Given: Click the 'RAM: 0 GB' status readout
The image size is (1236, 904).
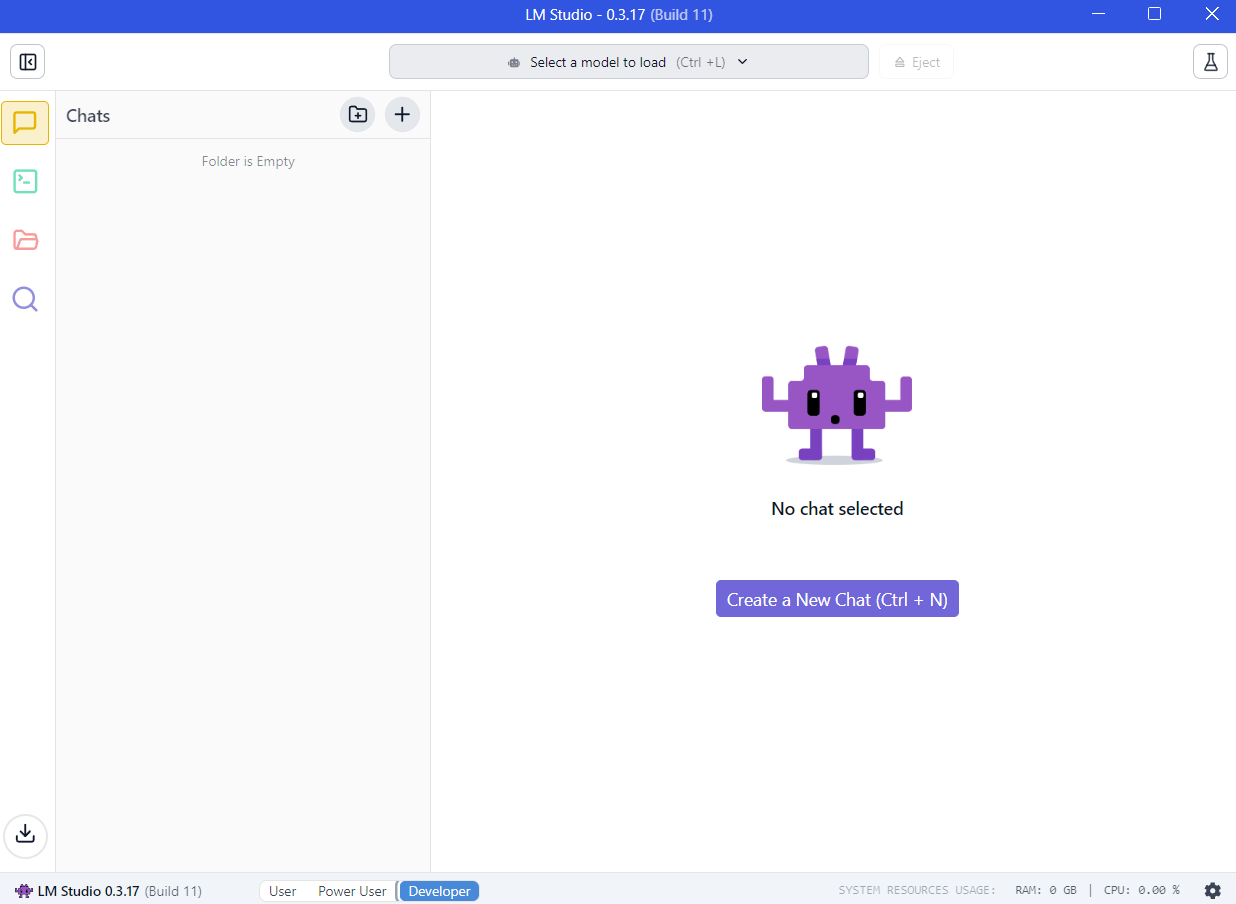Looking at the screenshot, I should 1045,890.
